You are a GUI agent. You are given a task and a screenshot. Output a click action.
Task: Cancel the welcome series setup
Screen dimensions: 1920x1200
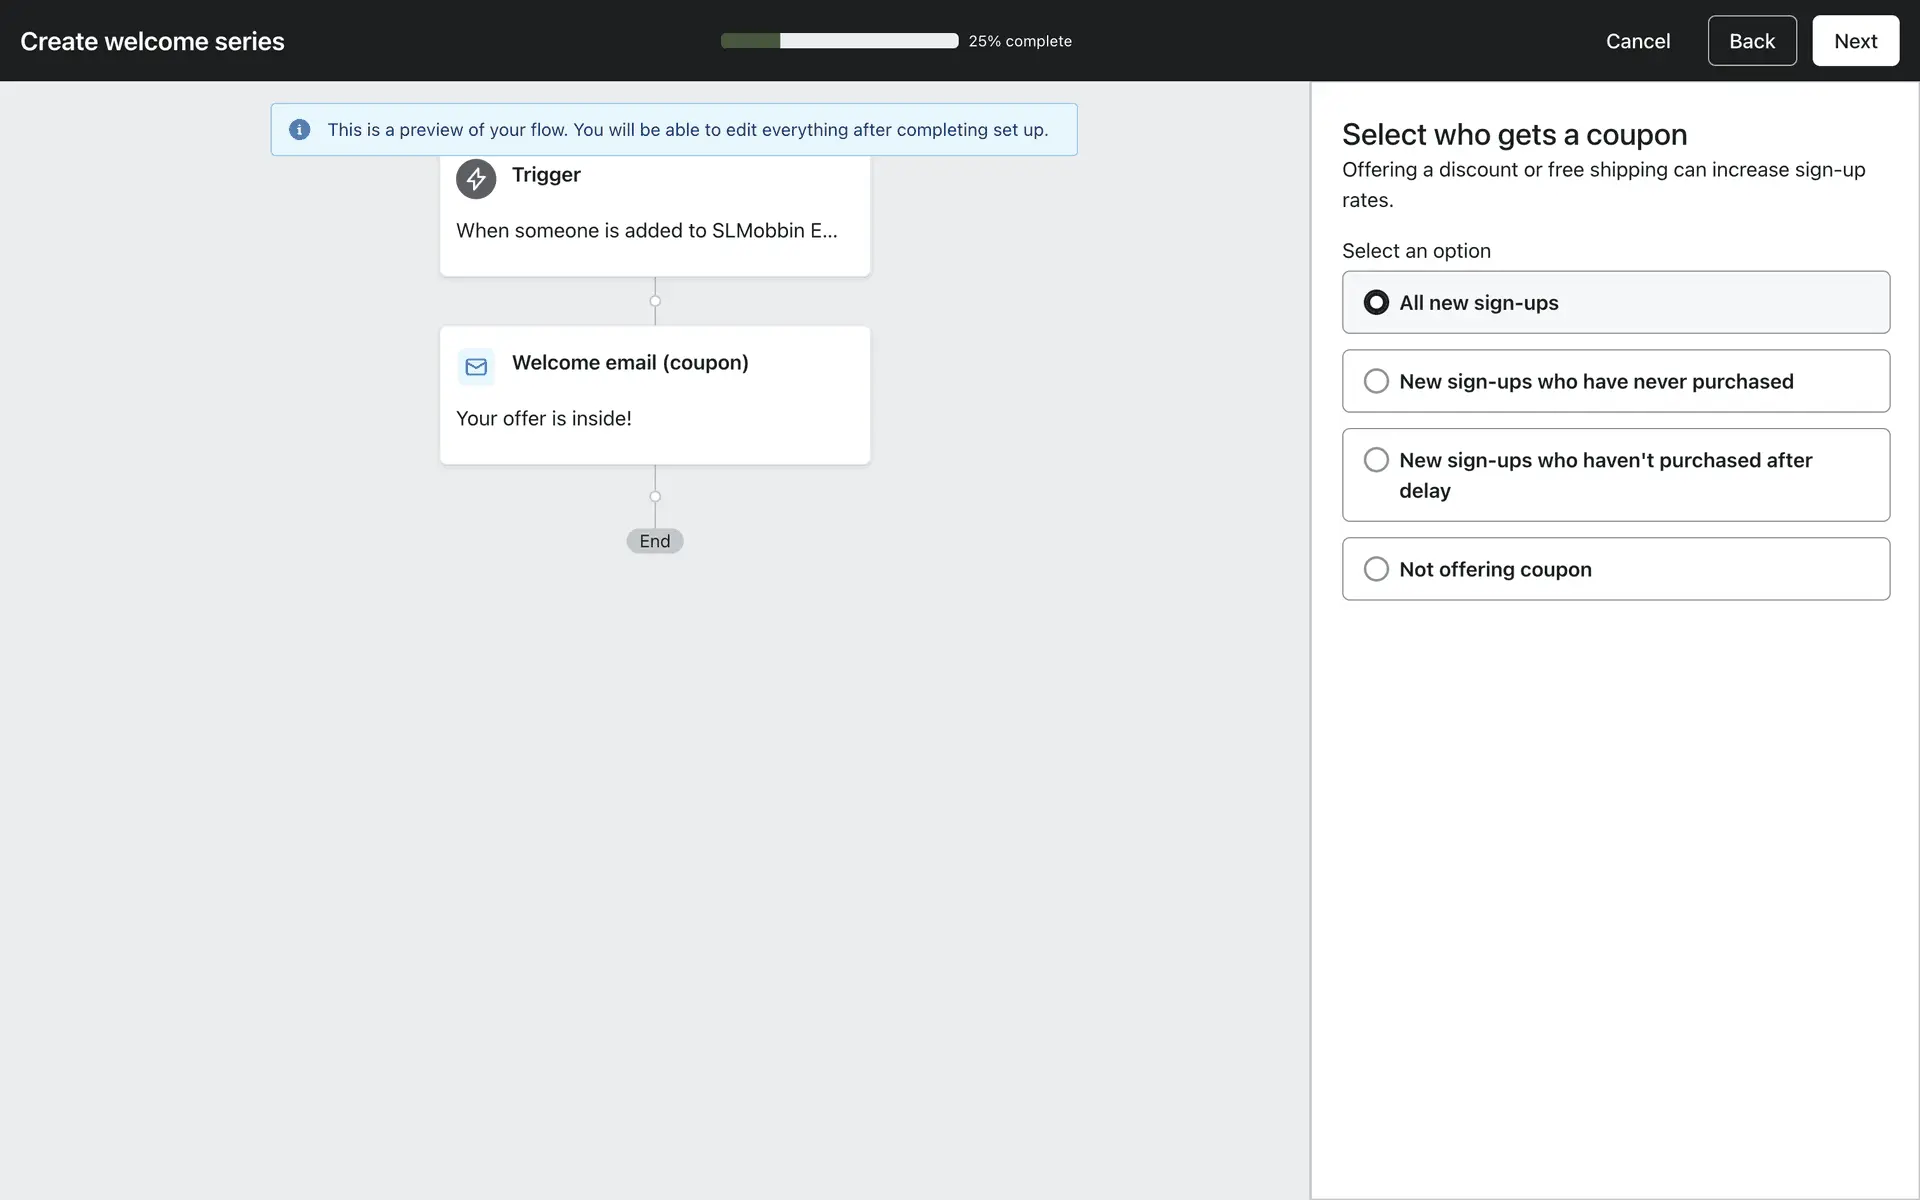click(x=1637, y=41)
